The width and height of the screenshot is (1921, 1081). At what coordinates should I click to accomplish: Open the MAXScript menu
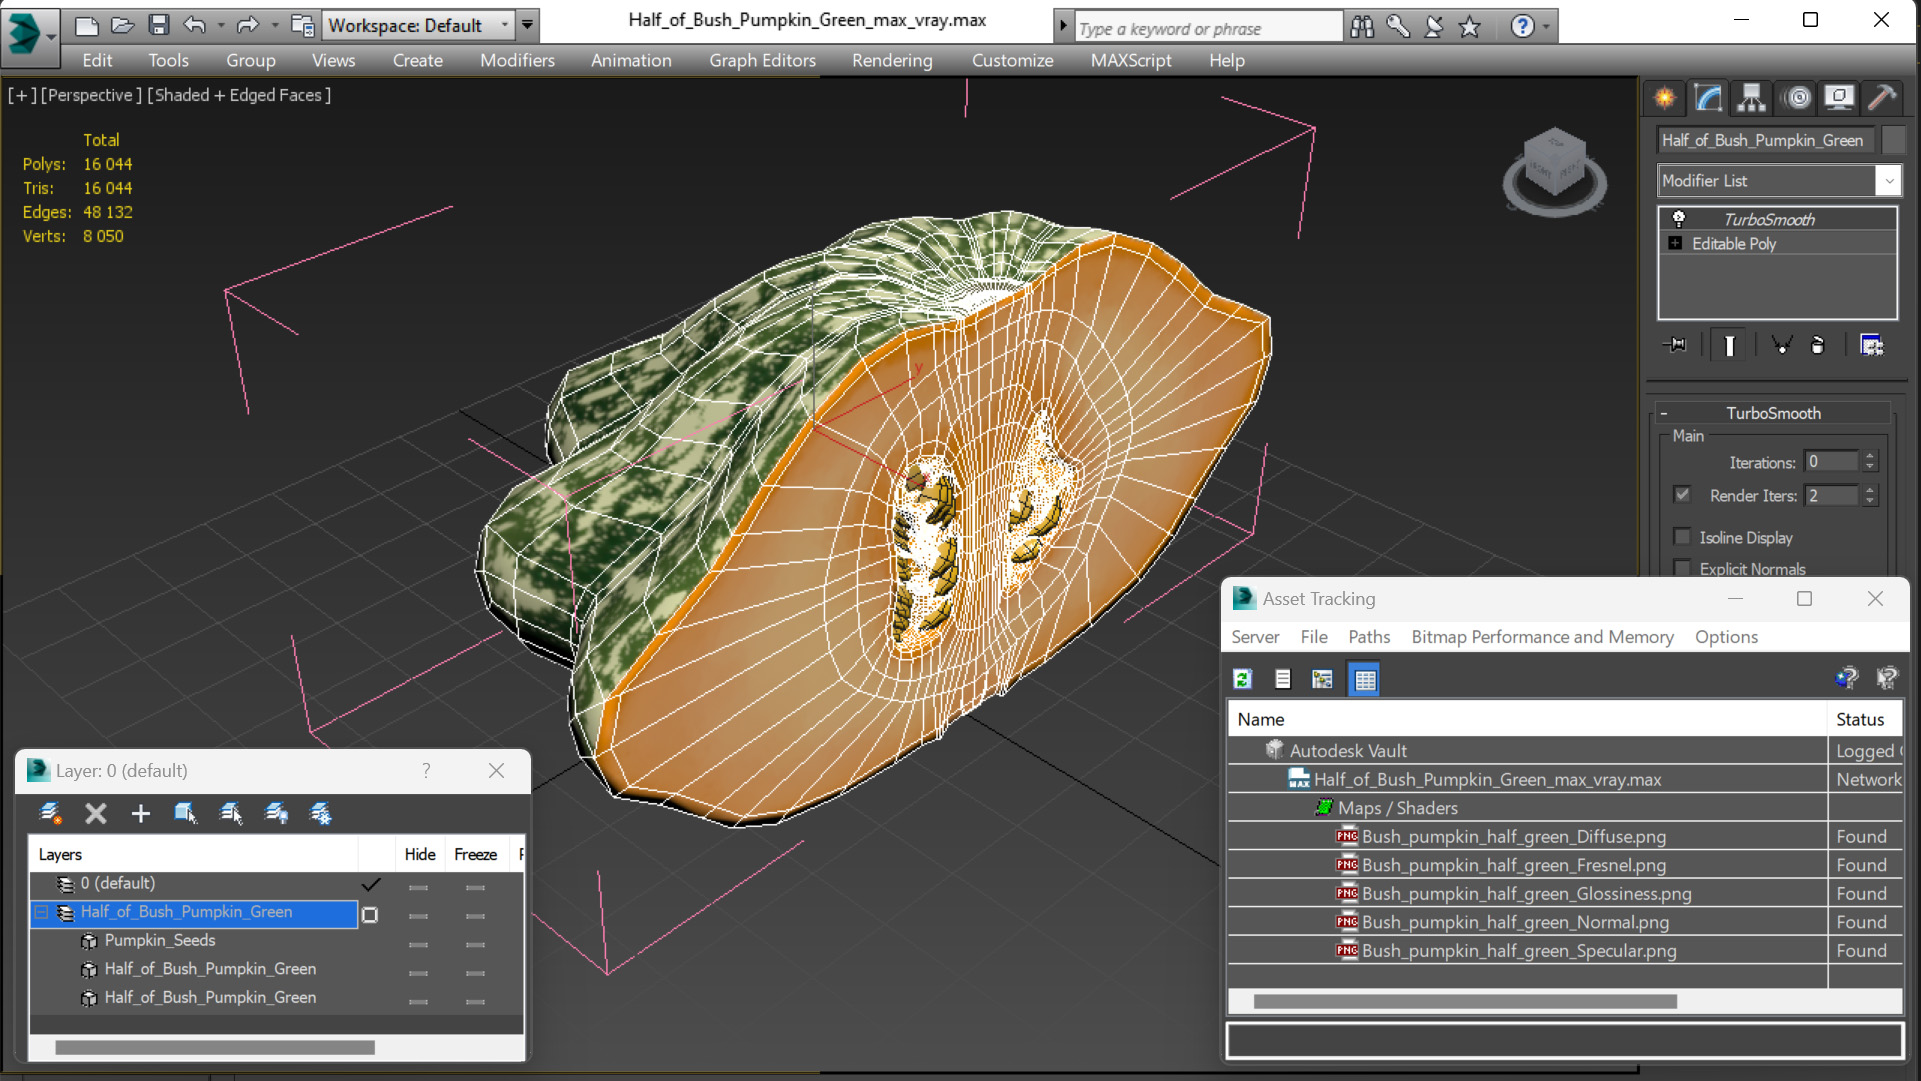point(1131,60)
